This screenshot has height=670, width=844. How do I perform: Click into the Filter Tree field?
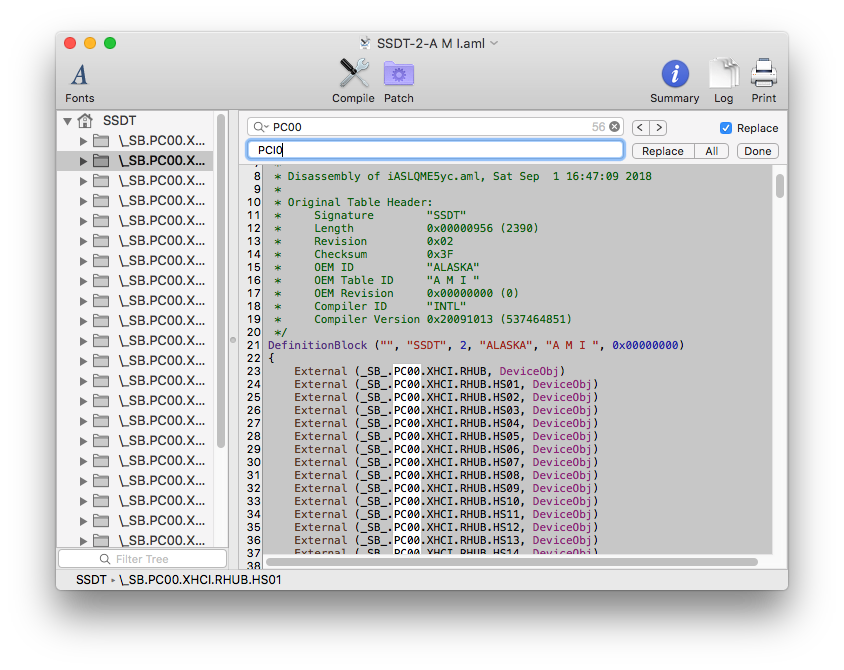pos(141,558)
